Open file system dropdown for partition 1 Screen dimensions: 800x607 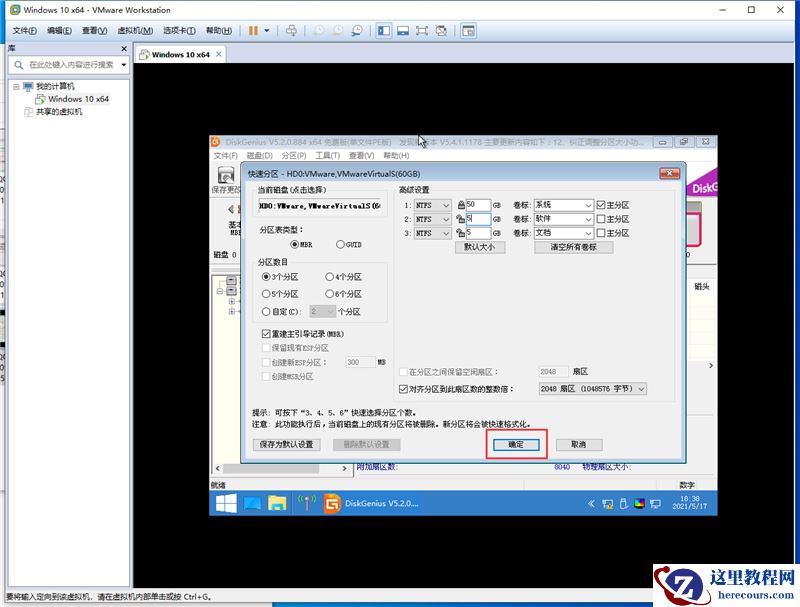click(x=432, y=205)
